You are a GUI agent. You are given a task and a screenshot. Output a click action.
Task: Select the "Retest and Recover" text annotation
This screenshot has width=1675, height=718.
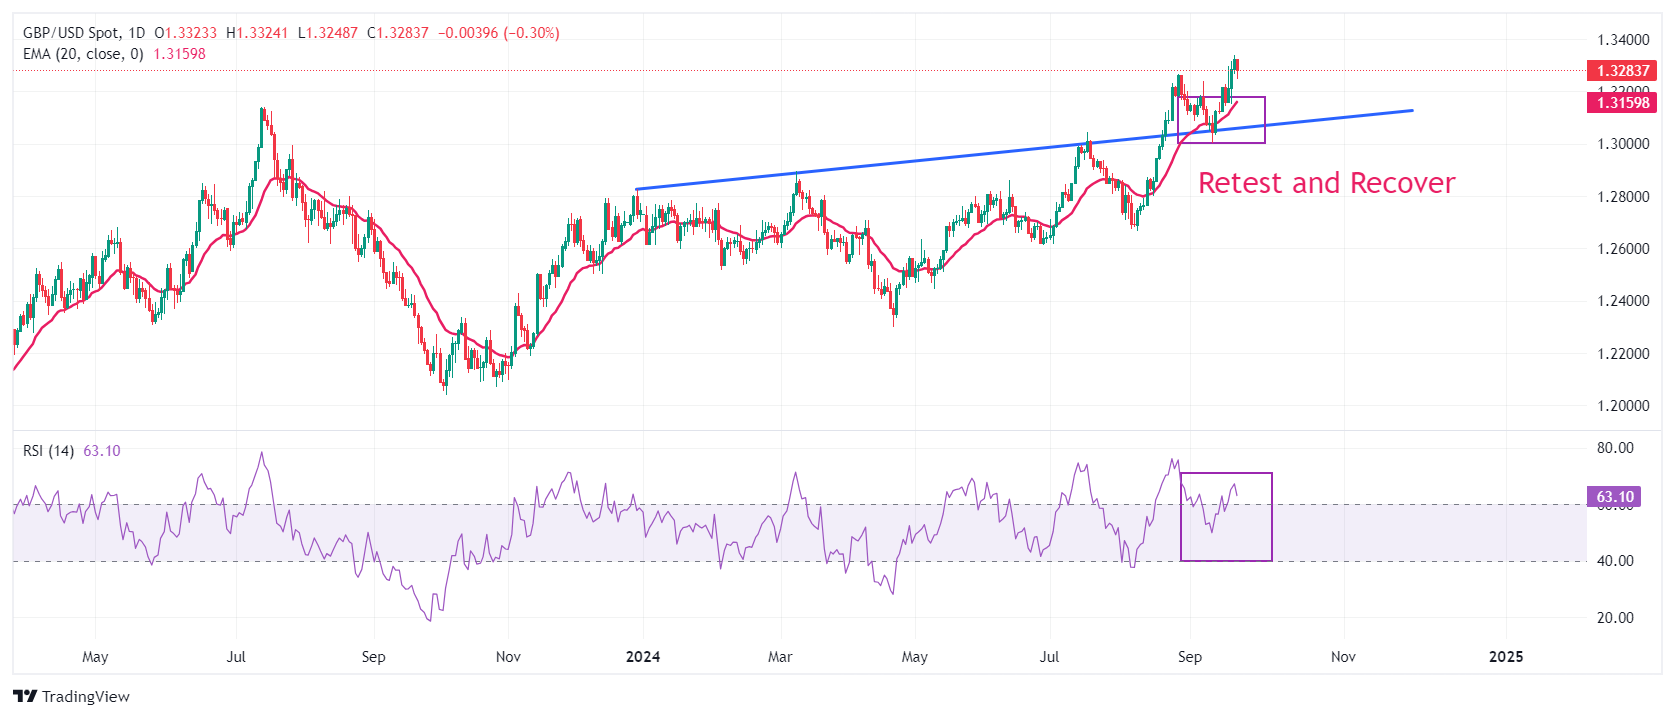(x=1326, y=183)
